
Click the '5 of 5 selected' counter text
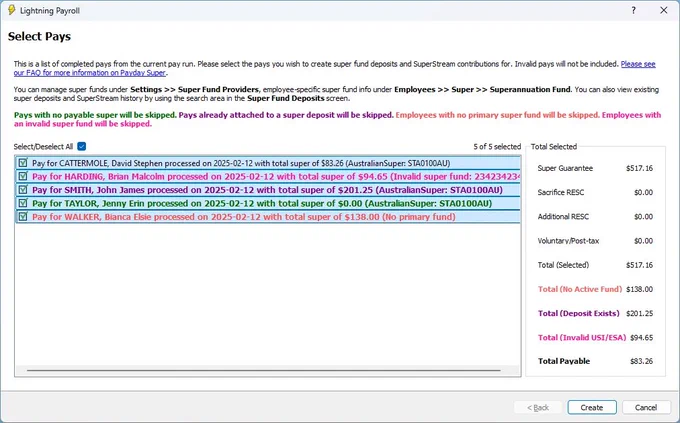coord(497,147)
